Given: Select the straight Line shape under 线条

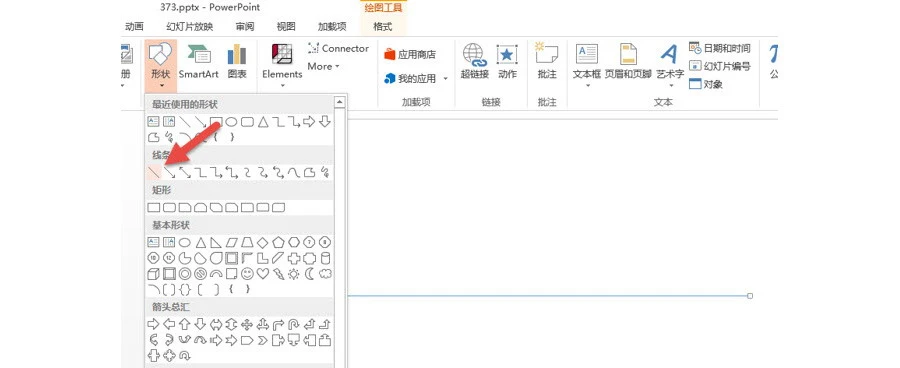Looking at the screenshot, I should pos(154,172).
